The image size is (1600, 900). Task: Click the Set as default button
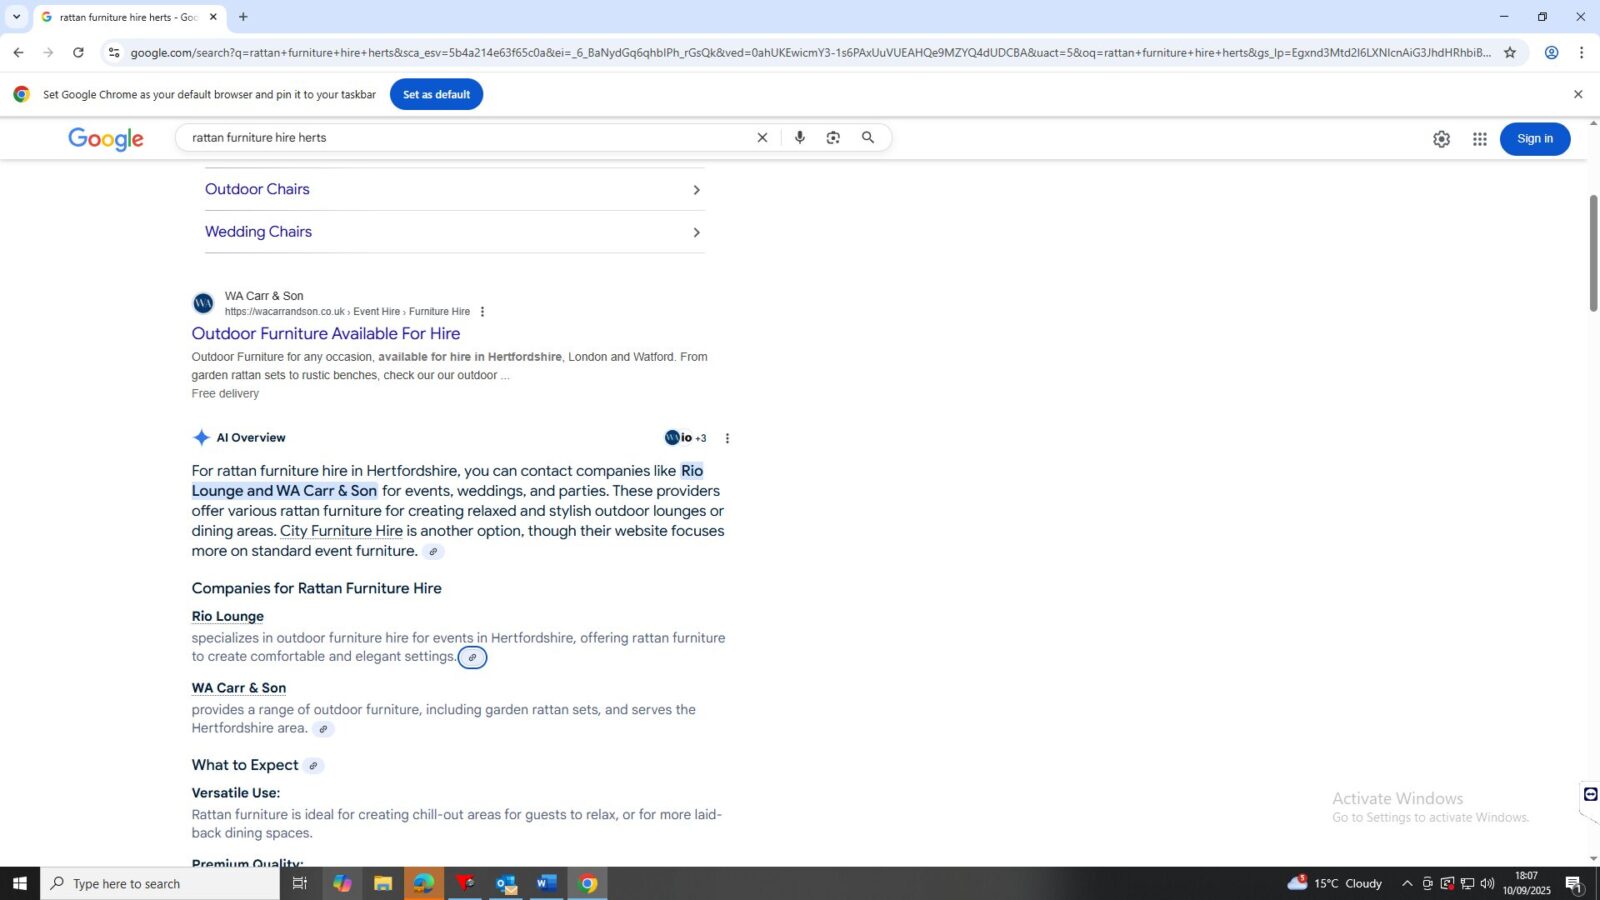point(436,95)
